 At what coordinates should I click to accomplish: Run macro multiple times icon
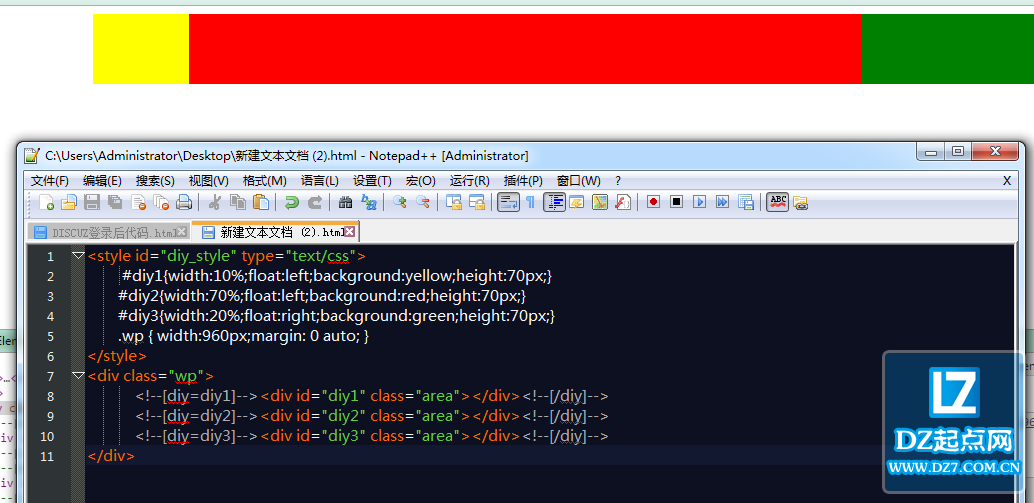pyautogui.click(x=723, y=202)
